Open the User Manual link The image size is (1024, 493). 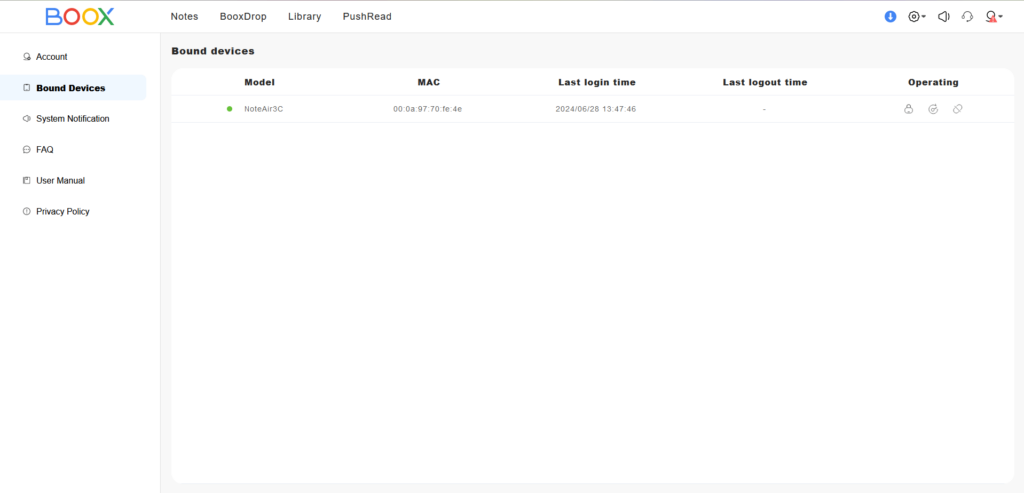click(60, 181)
